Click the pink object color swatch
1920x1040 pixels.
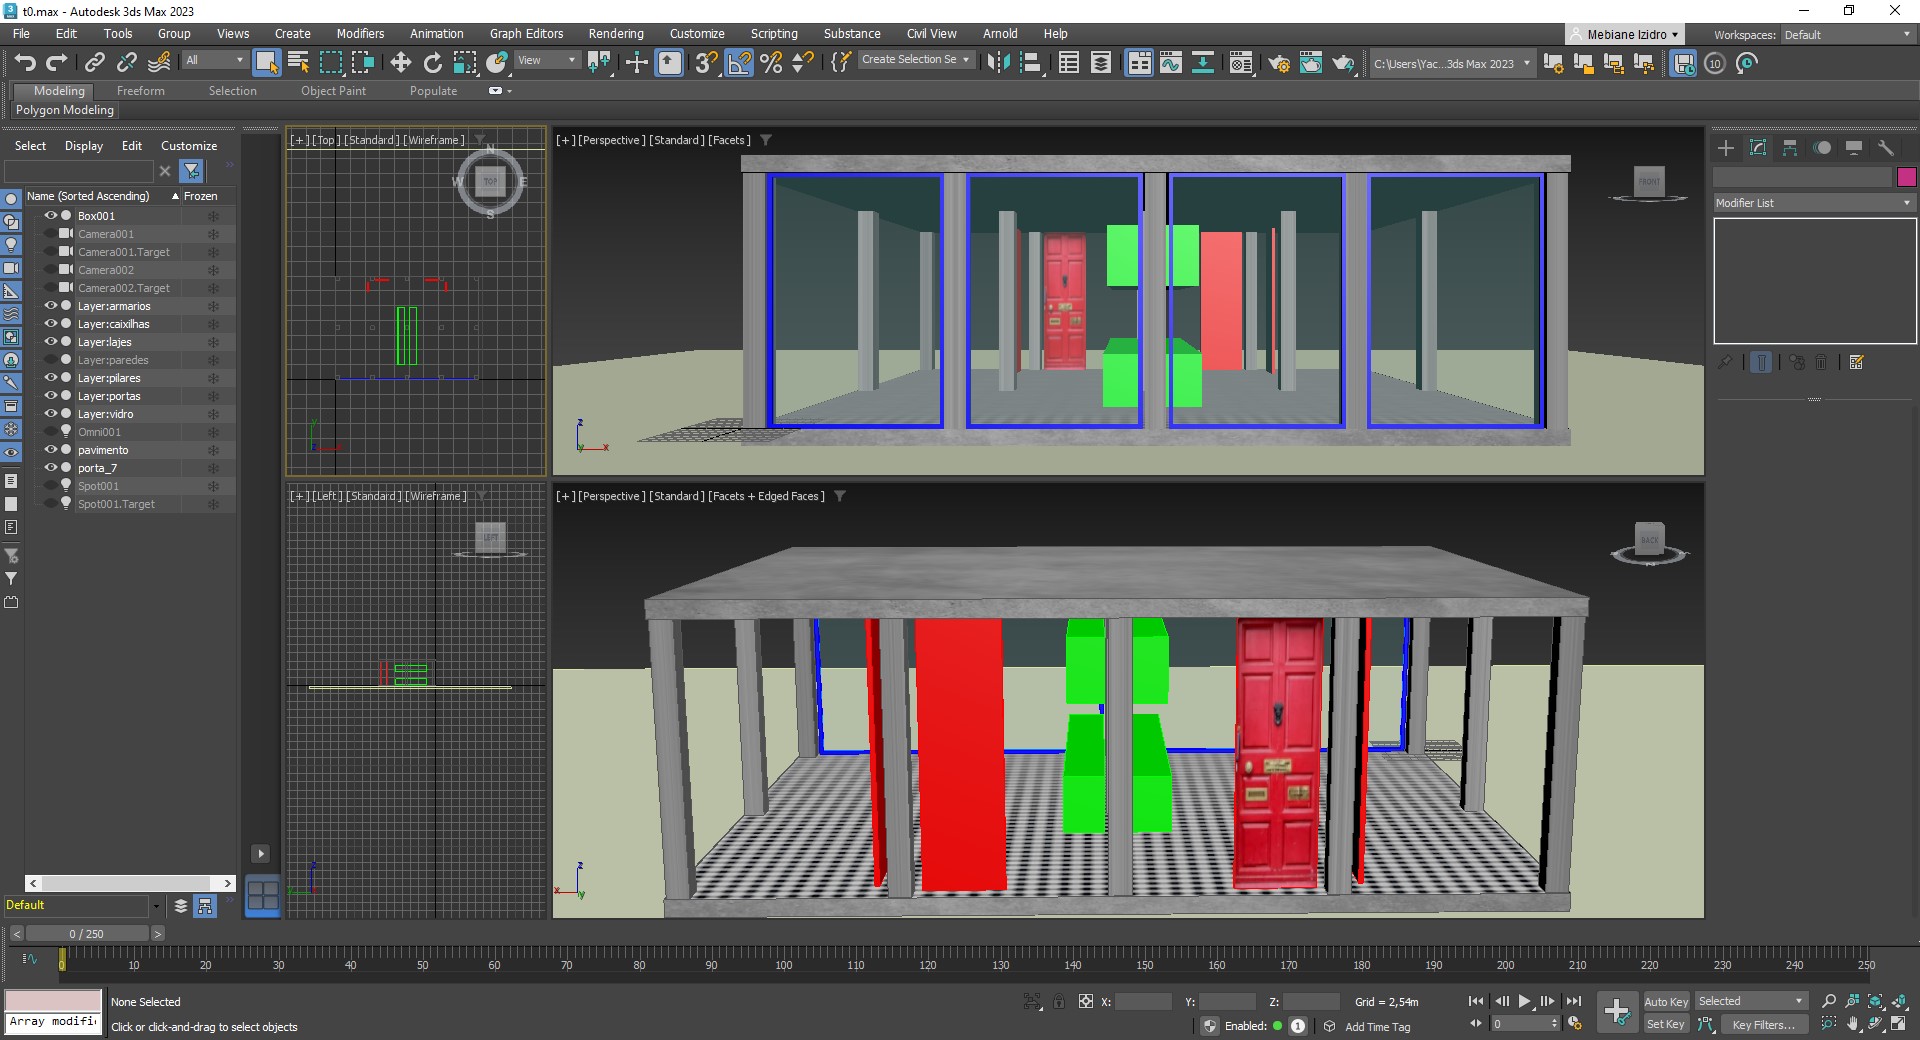tap(1906, 177)
